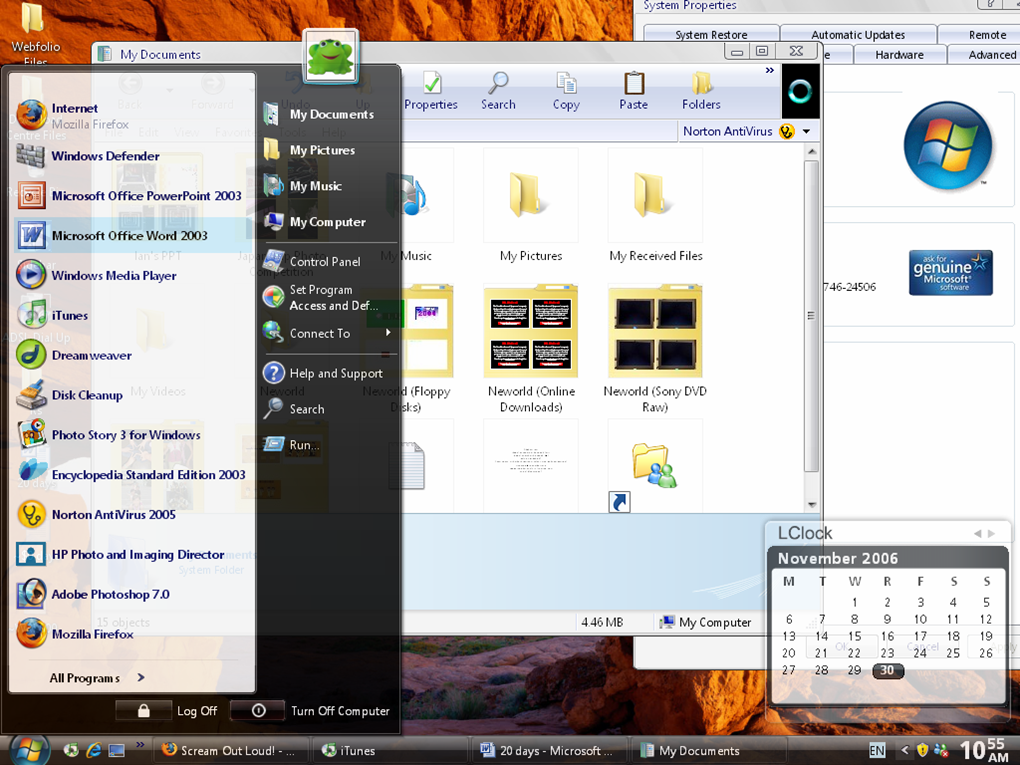Open Control Panel
Image resolution: width=1020 pixels, height=765 pixels.
tap(312, 262)
